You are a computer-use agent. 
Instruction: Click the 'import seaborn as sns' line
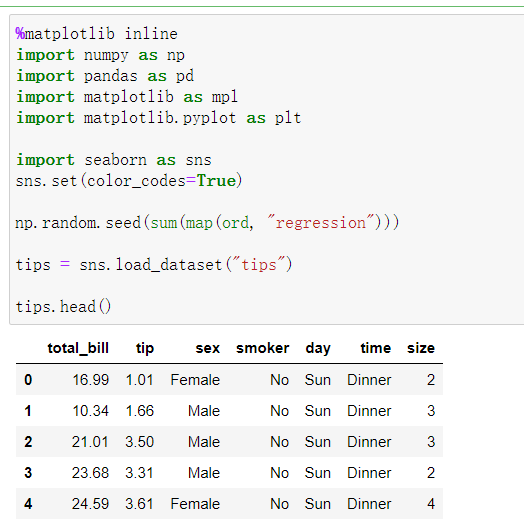tap(114, 160)
